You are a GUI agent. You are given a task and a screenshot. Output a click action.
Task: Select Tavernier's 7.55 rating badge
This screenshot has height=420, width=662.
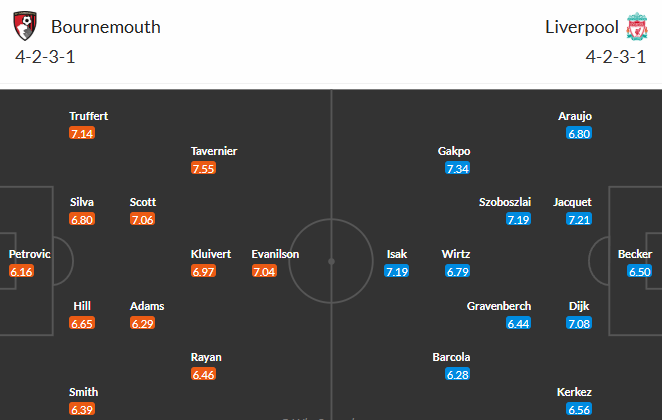click(203, 168)
